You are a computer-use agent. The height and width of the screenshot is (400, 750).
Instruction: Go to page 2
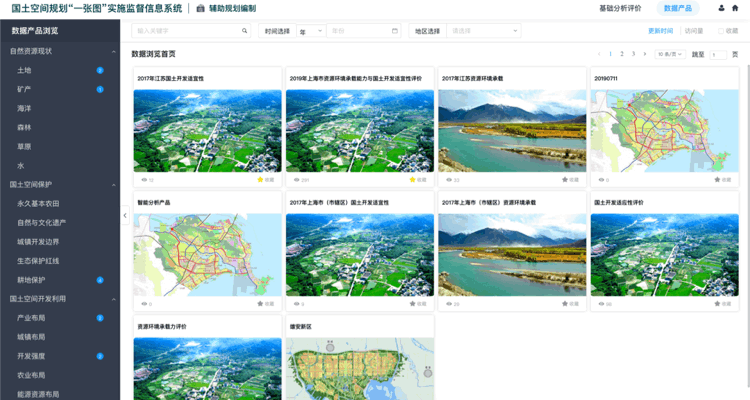point(622,54)
